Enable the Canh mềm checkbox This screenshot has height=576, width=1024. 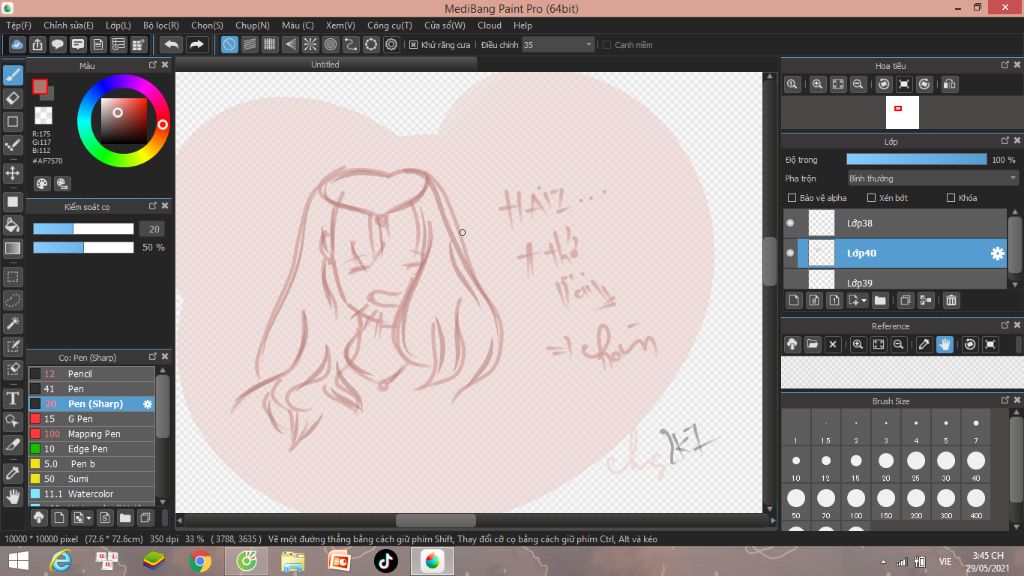(x=607, y=45)
